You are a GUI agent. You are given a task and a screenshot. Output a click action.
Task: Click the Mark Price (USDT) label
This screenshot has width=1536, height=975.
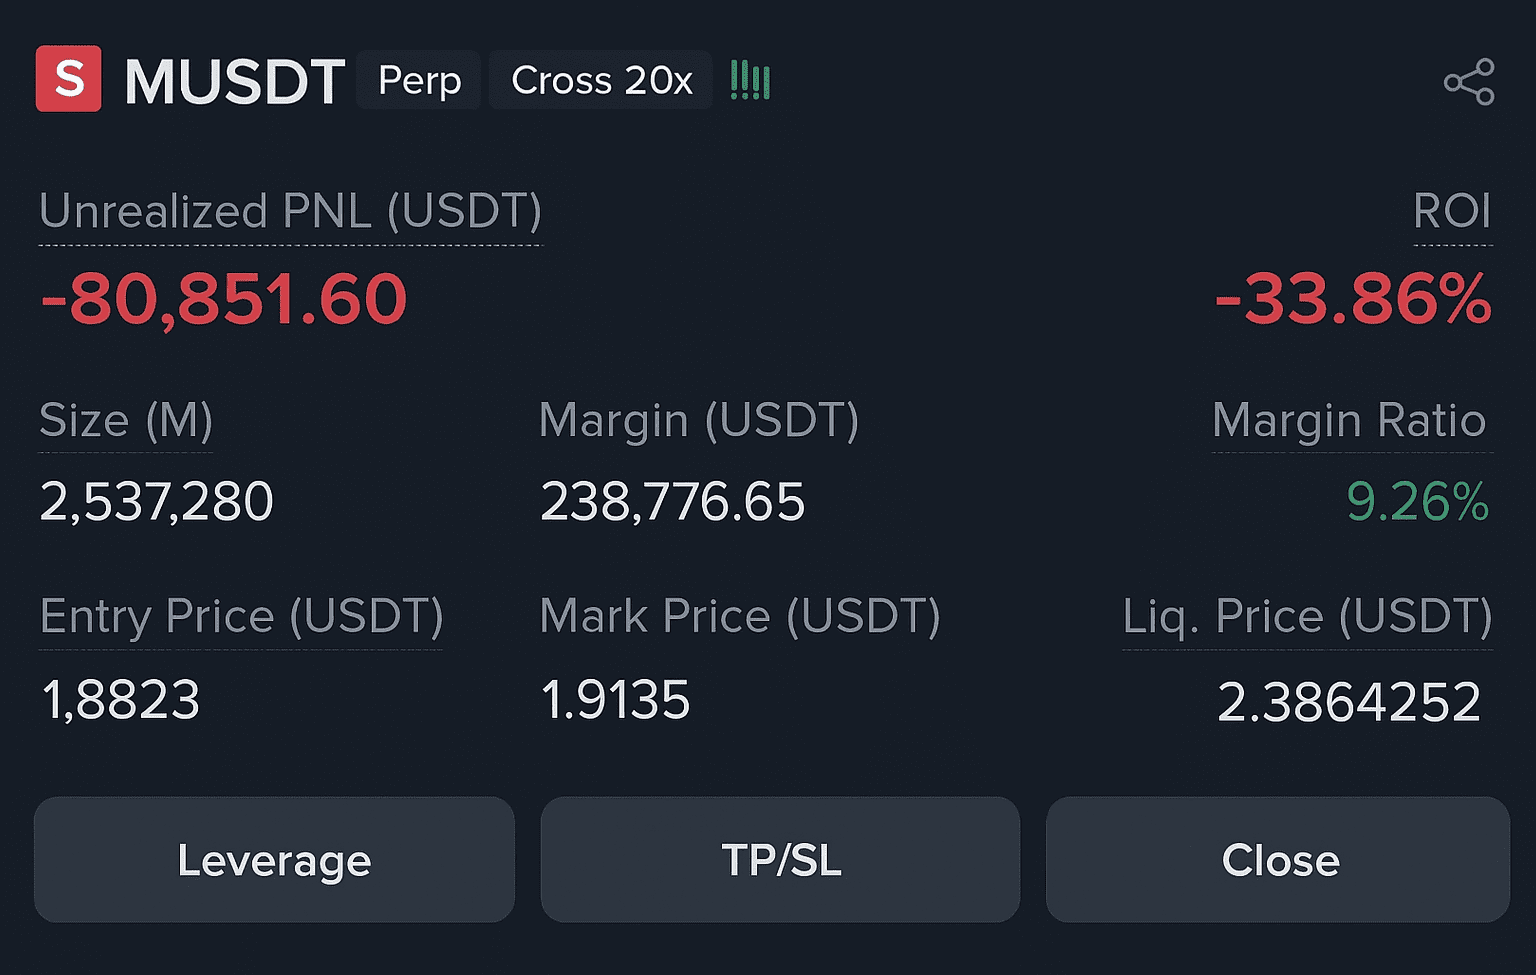pos(740,616)
